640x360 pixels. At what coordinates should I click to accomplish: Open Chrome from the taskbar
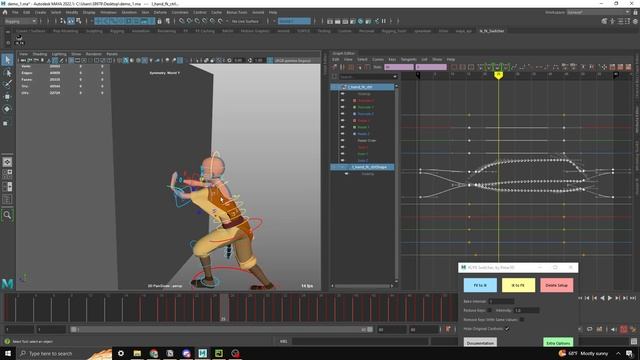click(x=153, y=353)
